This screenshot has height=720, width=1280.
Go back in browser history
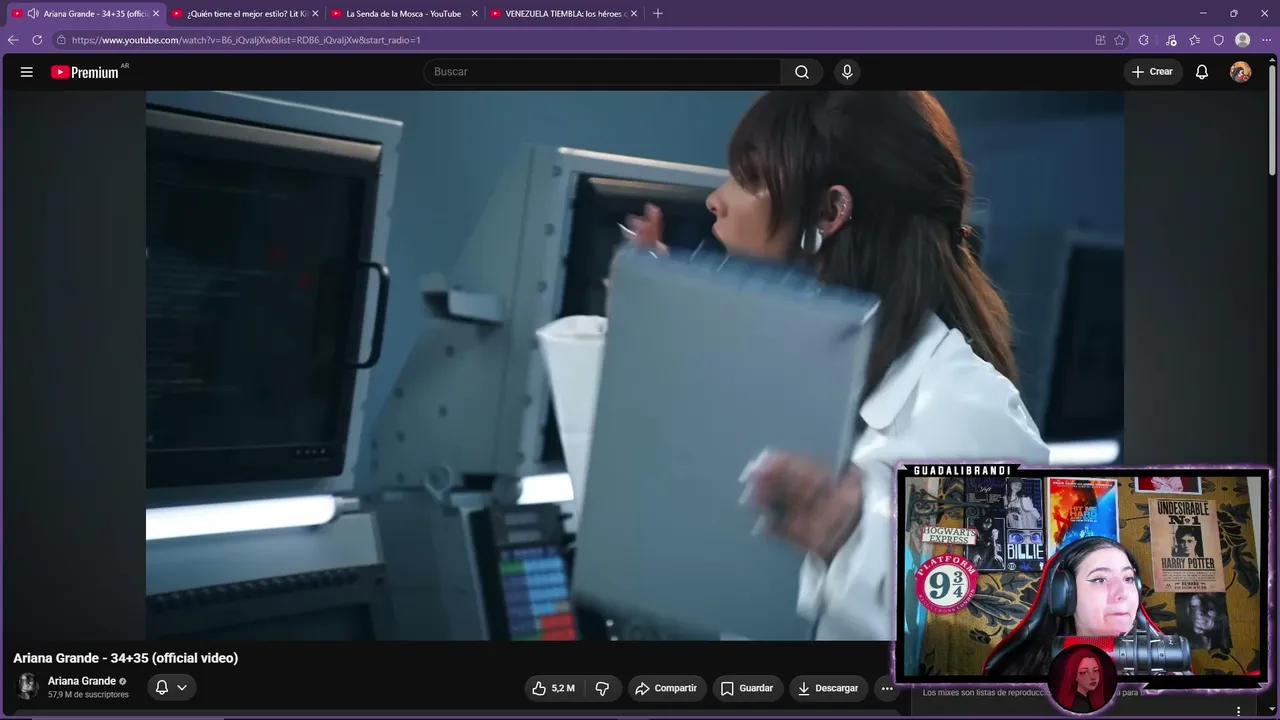click(x=13, y=40)
